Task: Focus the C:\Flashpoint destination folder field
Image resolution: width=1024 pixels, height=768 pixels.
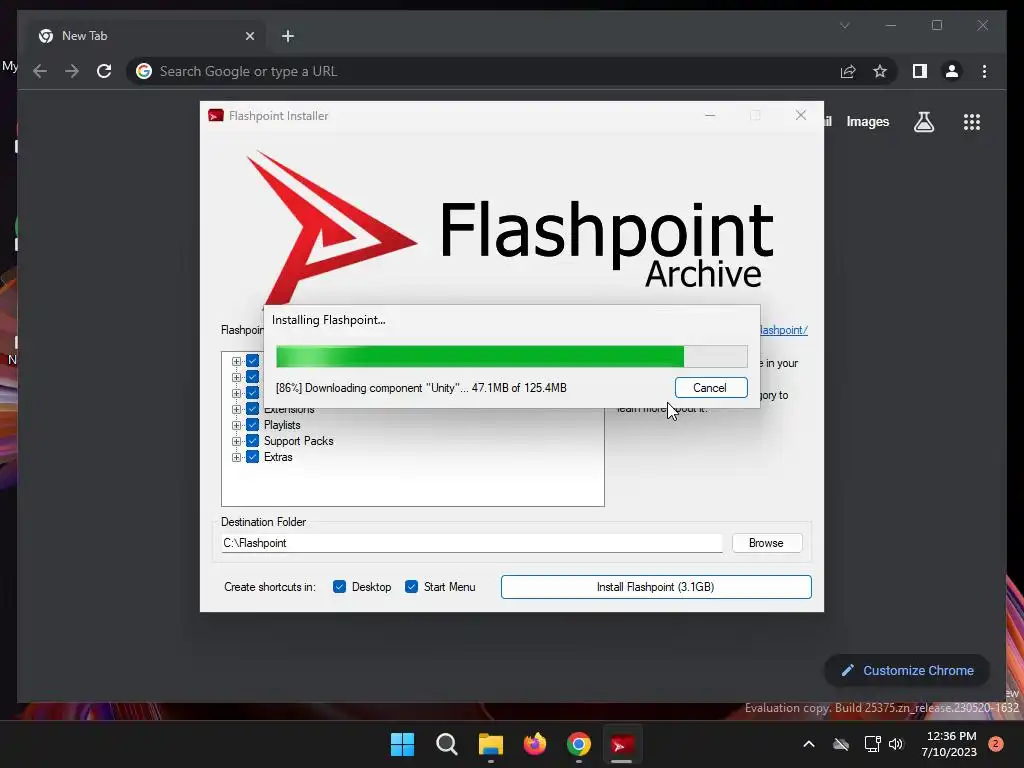Action: 472,543
